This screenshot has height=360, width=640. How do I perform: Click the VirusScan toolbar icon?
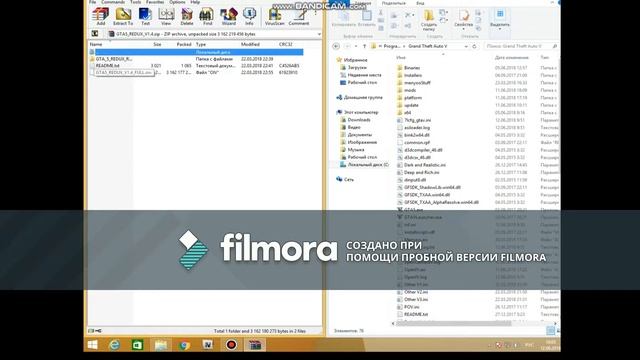[x=275, y=17]
